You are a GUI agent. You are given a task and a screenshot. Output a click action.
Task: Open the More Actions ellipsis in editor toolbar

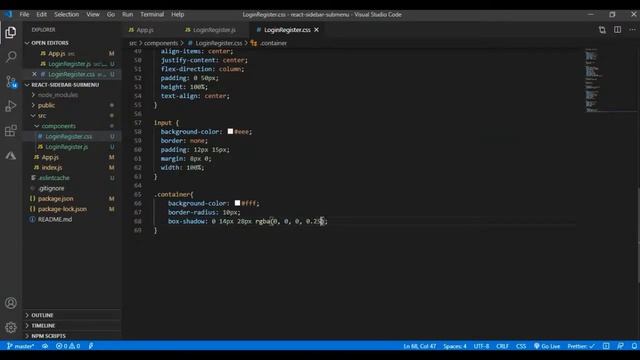coord(632,30)
